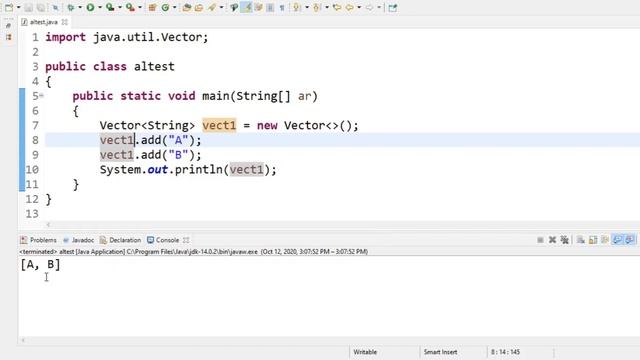Toggle show console on standard error
640x360 pixels.
630,240
